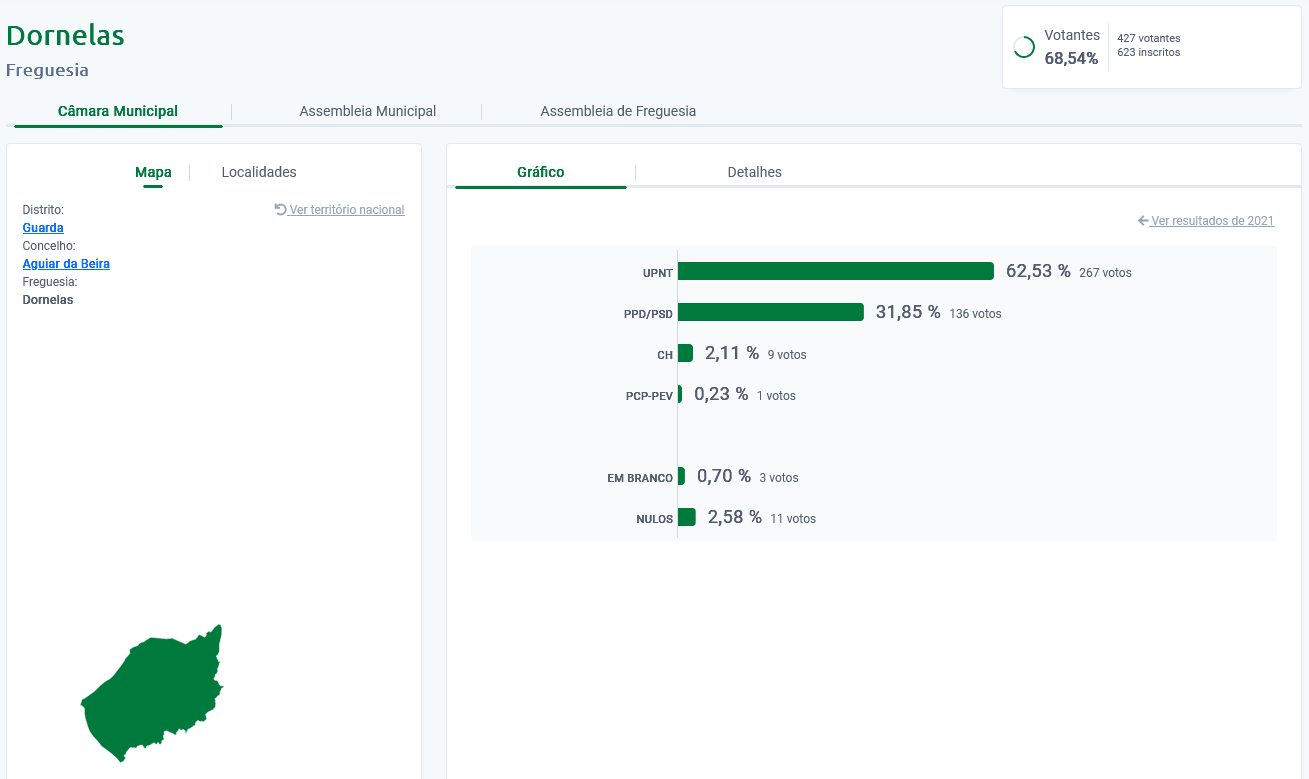1309x779 pixels.
Task: Select the Gráfico results tab
Action: click(x=540, y=172)
